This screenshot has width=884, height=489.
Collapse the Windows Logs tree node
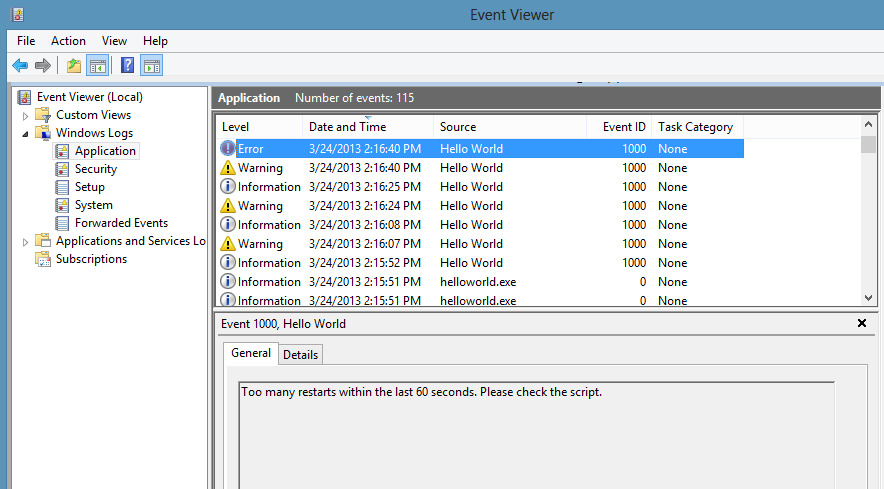point(25,134)
